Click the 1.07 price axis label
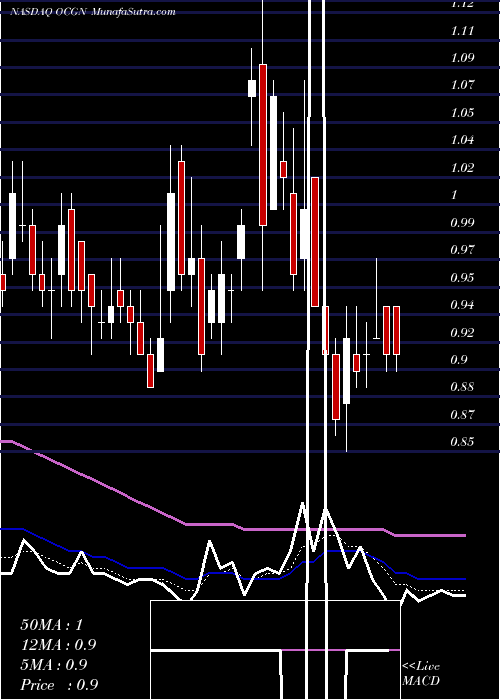500x700 pixels. pyautogui.click(x=462, y=85)
